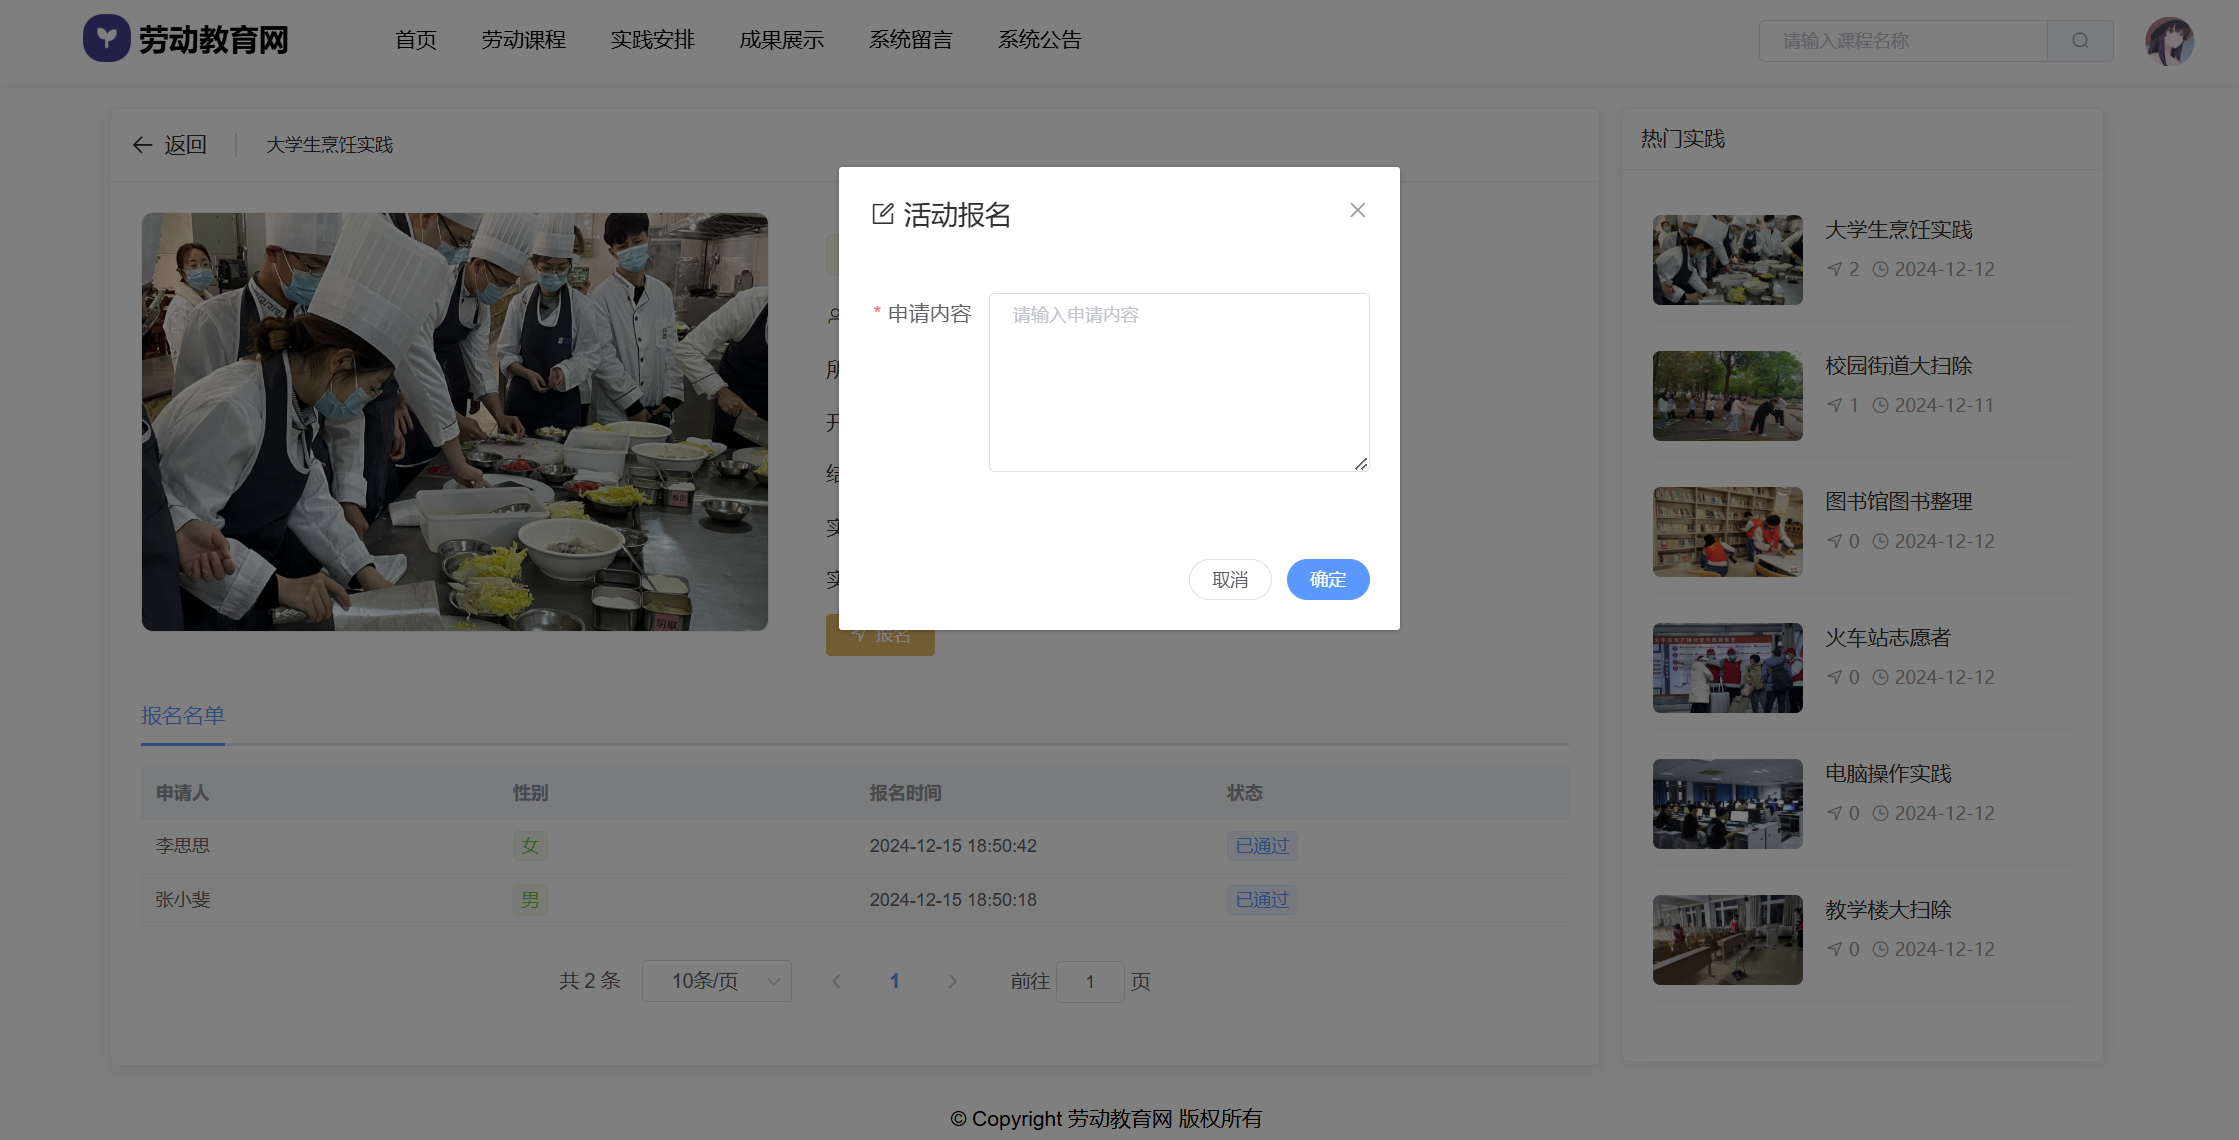This screenshot has width=2239, height=1140.
Task: Go to the next page with the right arrow
Action: [x=952, y=981]
